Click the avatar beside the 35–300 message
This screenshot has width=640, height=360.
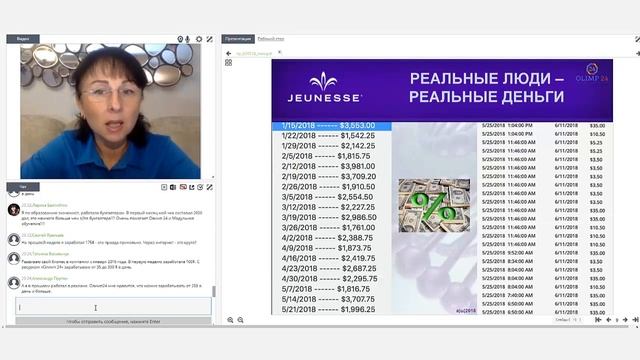tap(14, 258)
